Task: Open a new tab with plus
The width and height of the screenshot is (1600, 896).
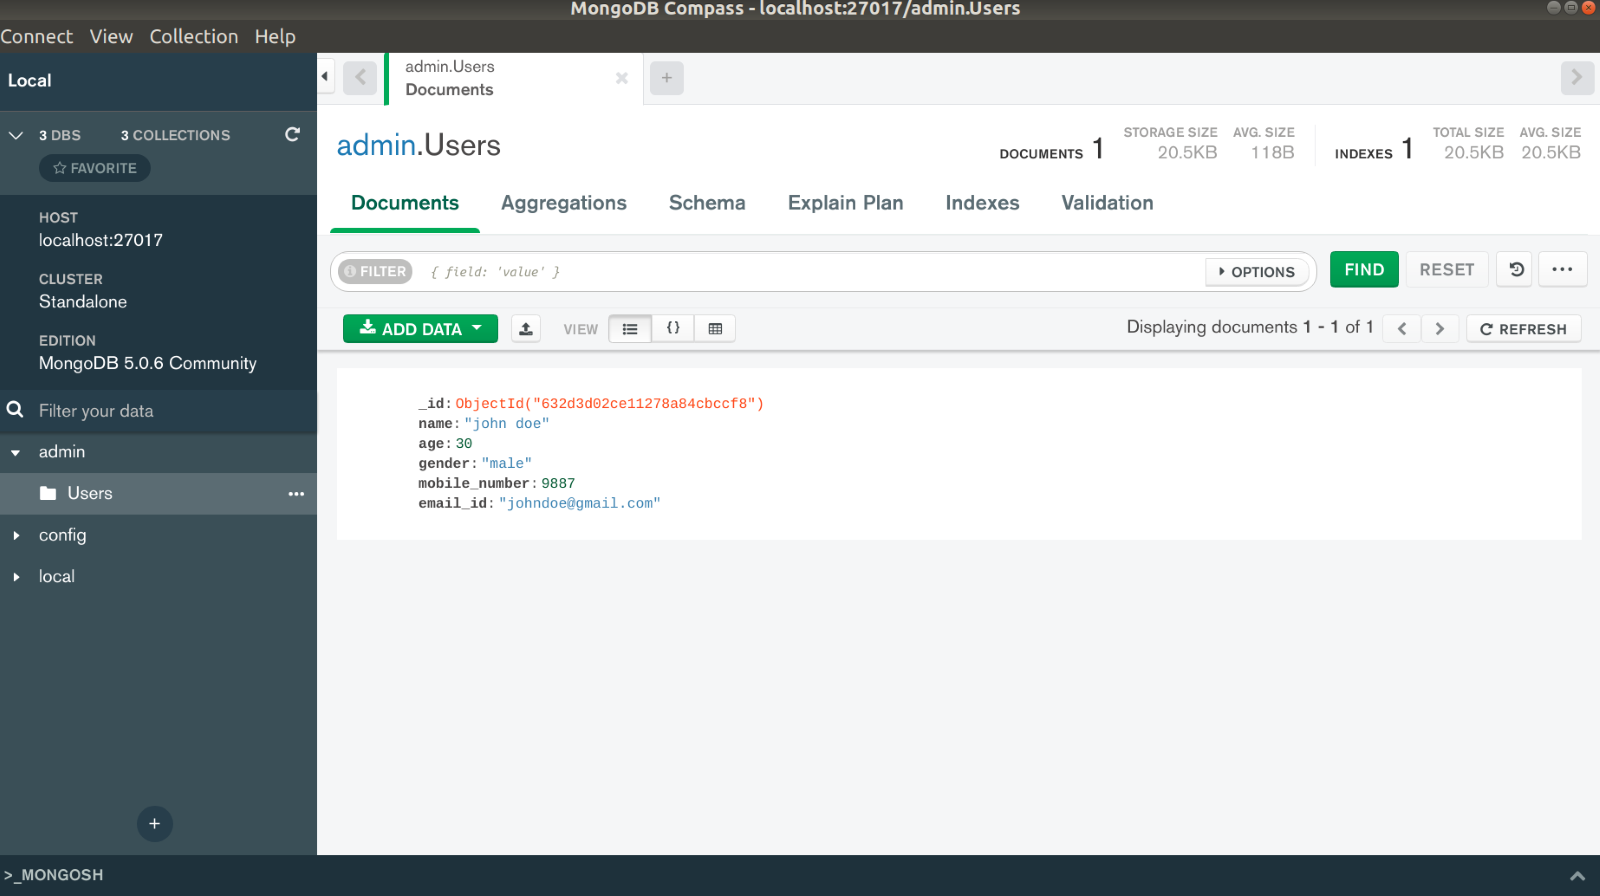Action: pos(667,78)
